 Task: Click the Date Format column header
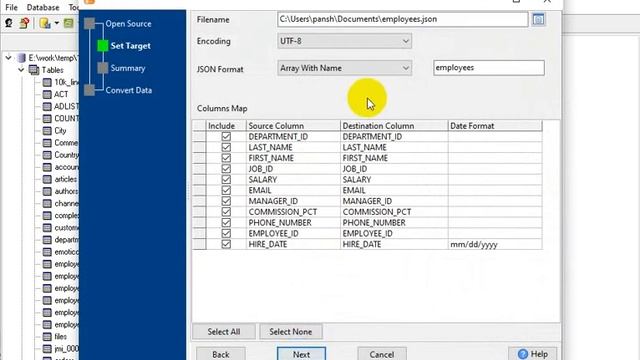point(495,126)
